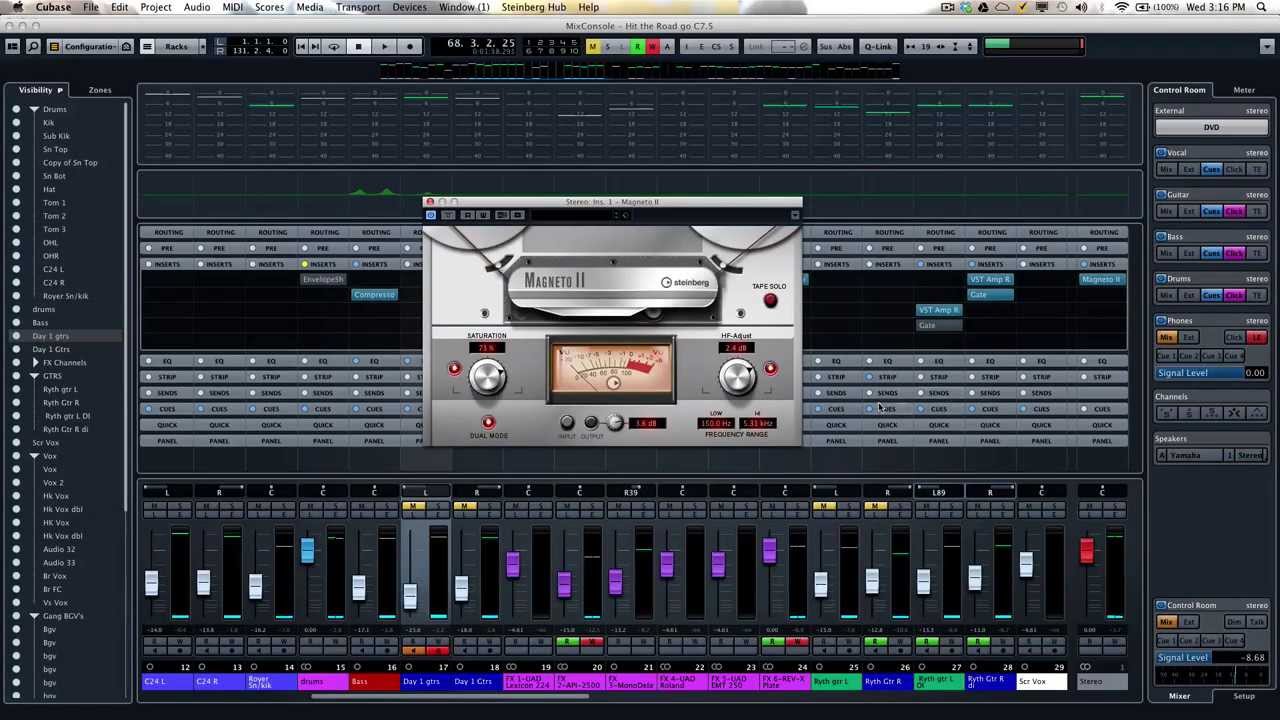
Task: Click the Output level small knob
Action: [x=615, y=423]
